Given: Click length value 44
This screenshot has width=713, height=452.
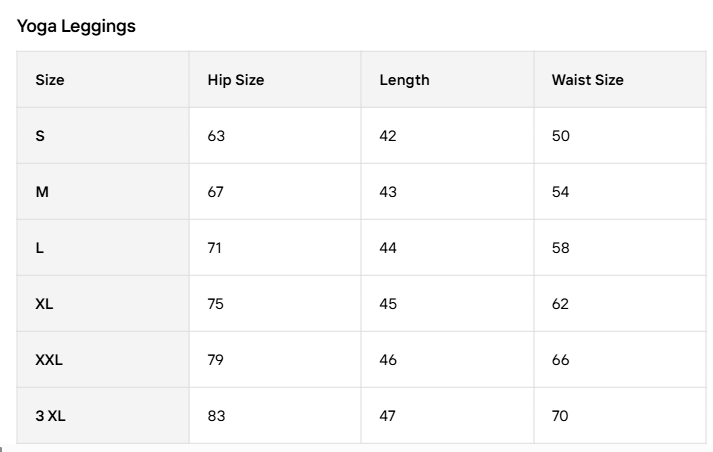Looking at the screenshot, I should click(x=388, y=248).
